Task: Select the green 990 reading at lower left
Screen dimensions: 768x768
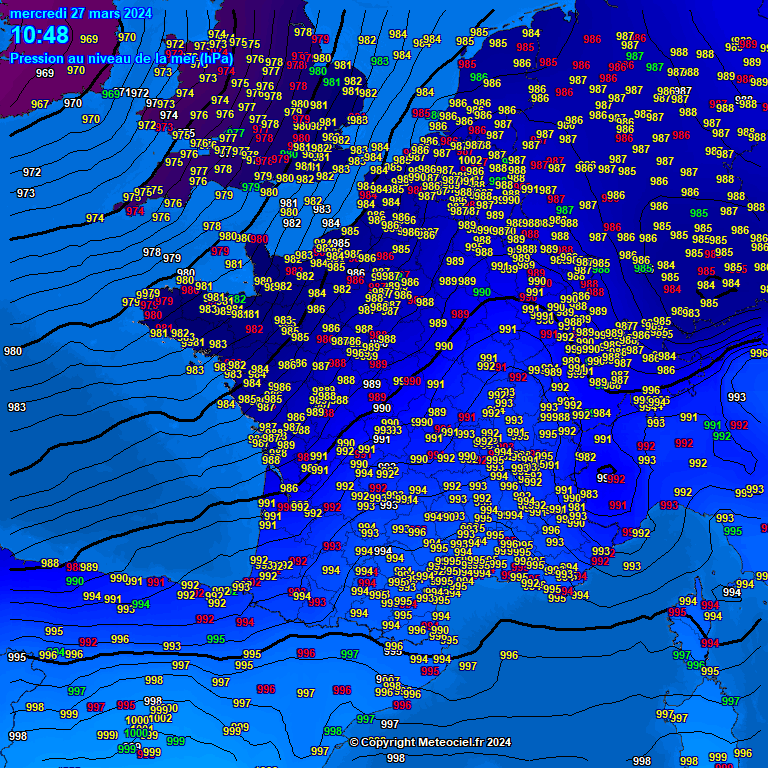Action: [75, 581]
